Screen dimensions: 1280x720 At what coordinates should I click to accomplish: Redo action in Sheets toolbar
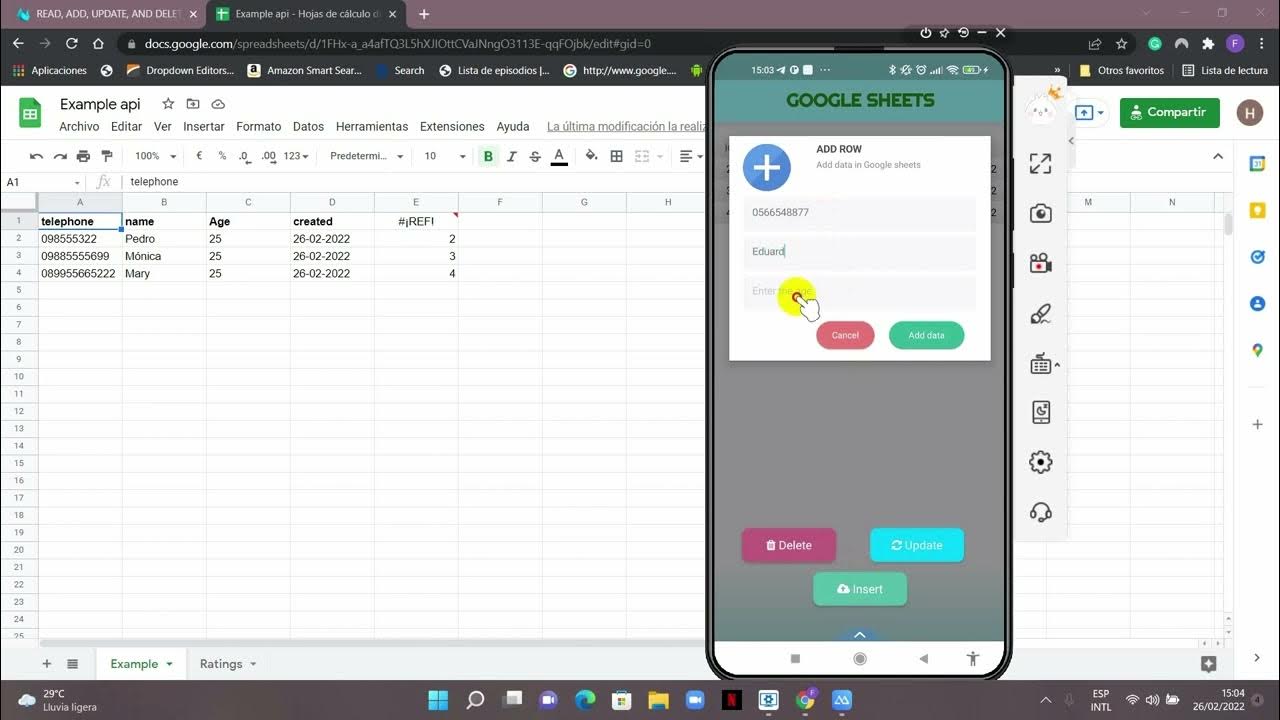coord(61,156)
